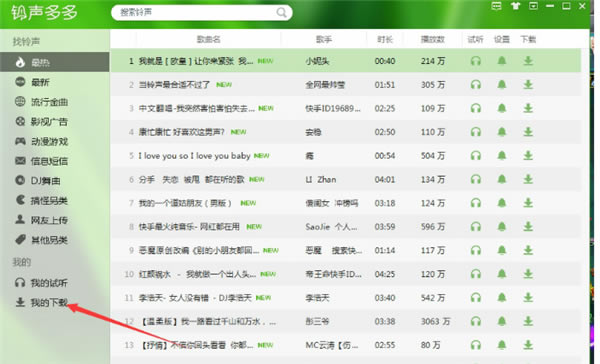Preview song 11 with headphone icon

point(476,297)
